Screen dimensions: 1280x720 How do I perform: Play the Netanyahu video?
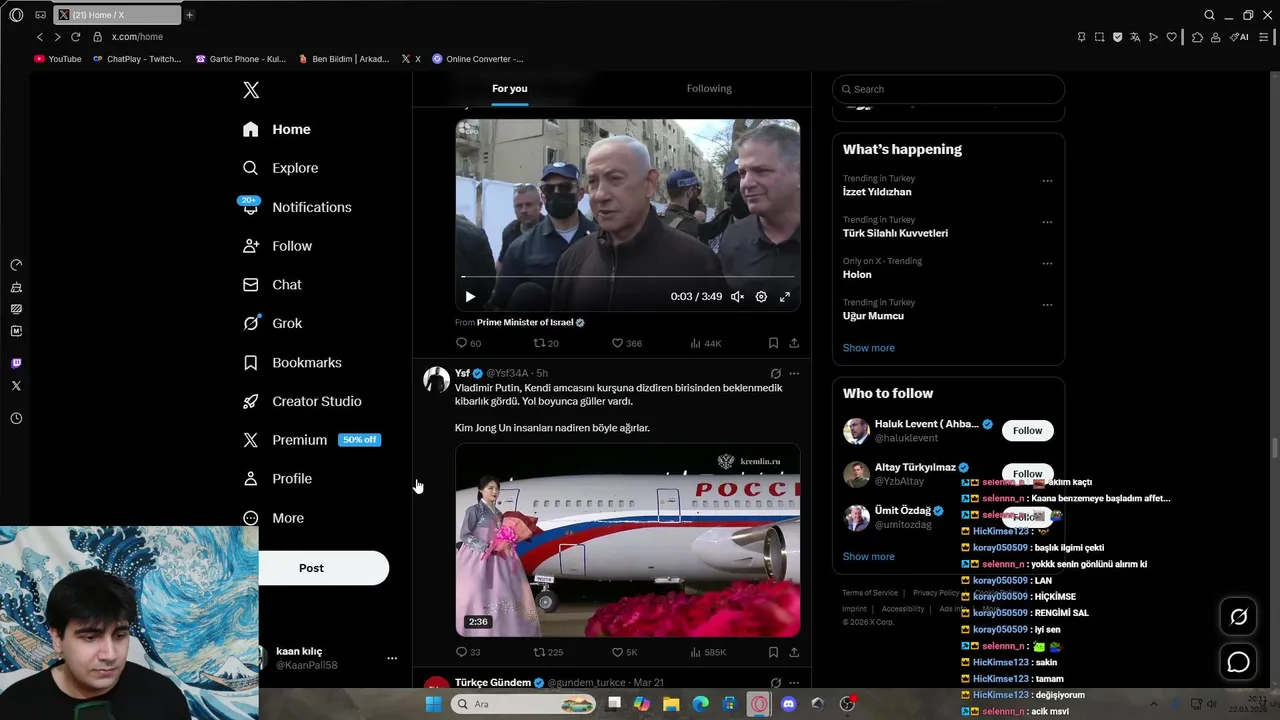[470, 297]
